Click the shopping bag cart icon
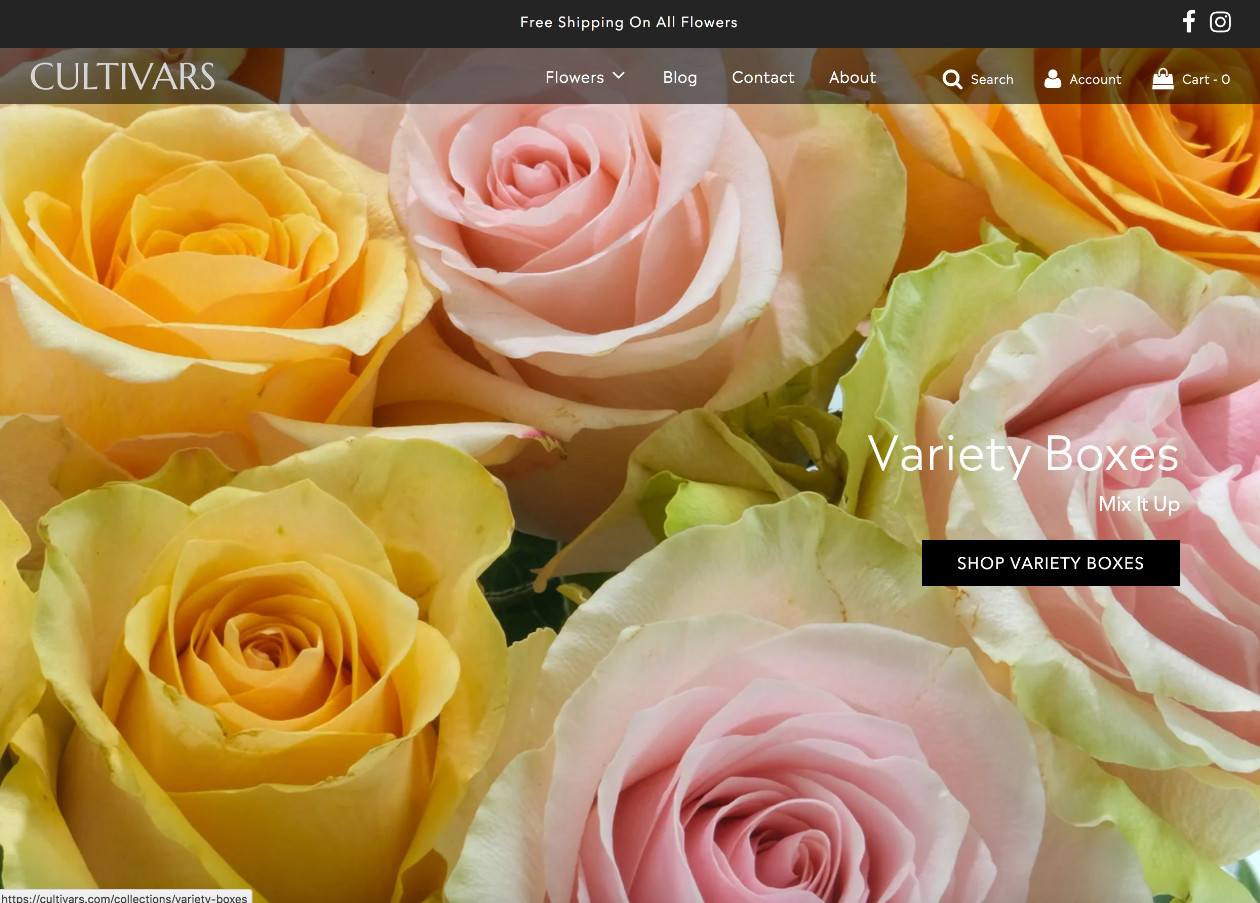The height and width of the screenshot is (903, 1260). [1162, 78]
